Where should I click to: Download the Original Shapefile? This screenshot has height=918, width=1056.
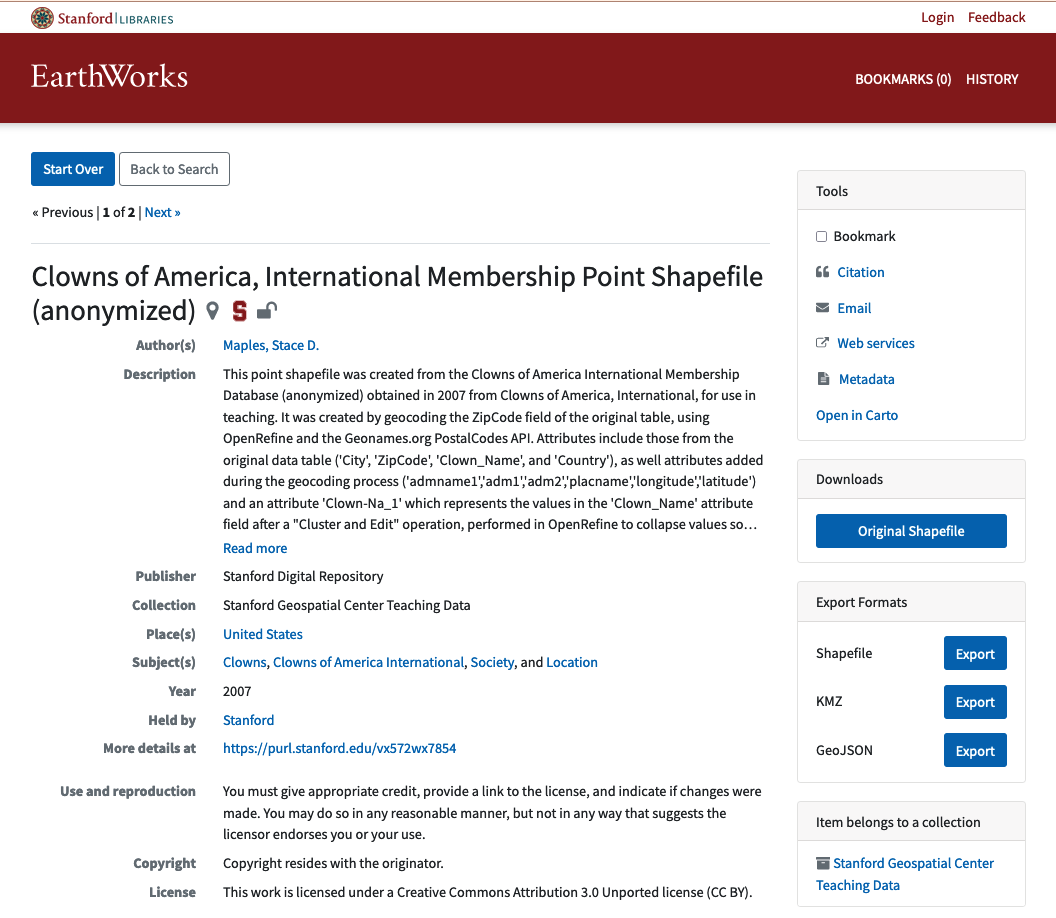click(x=911, y=531)
